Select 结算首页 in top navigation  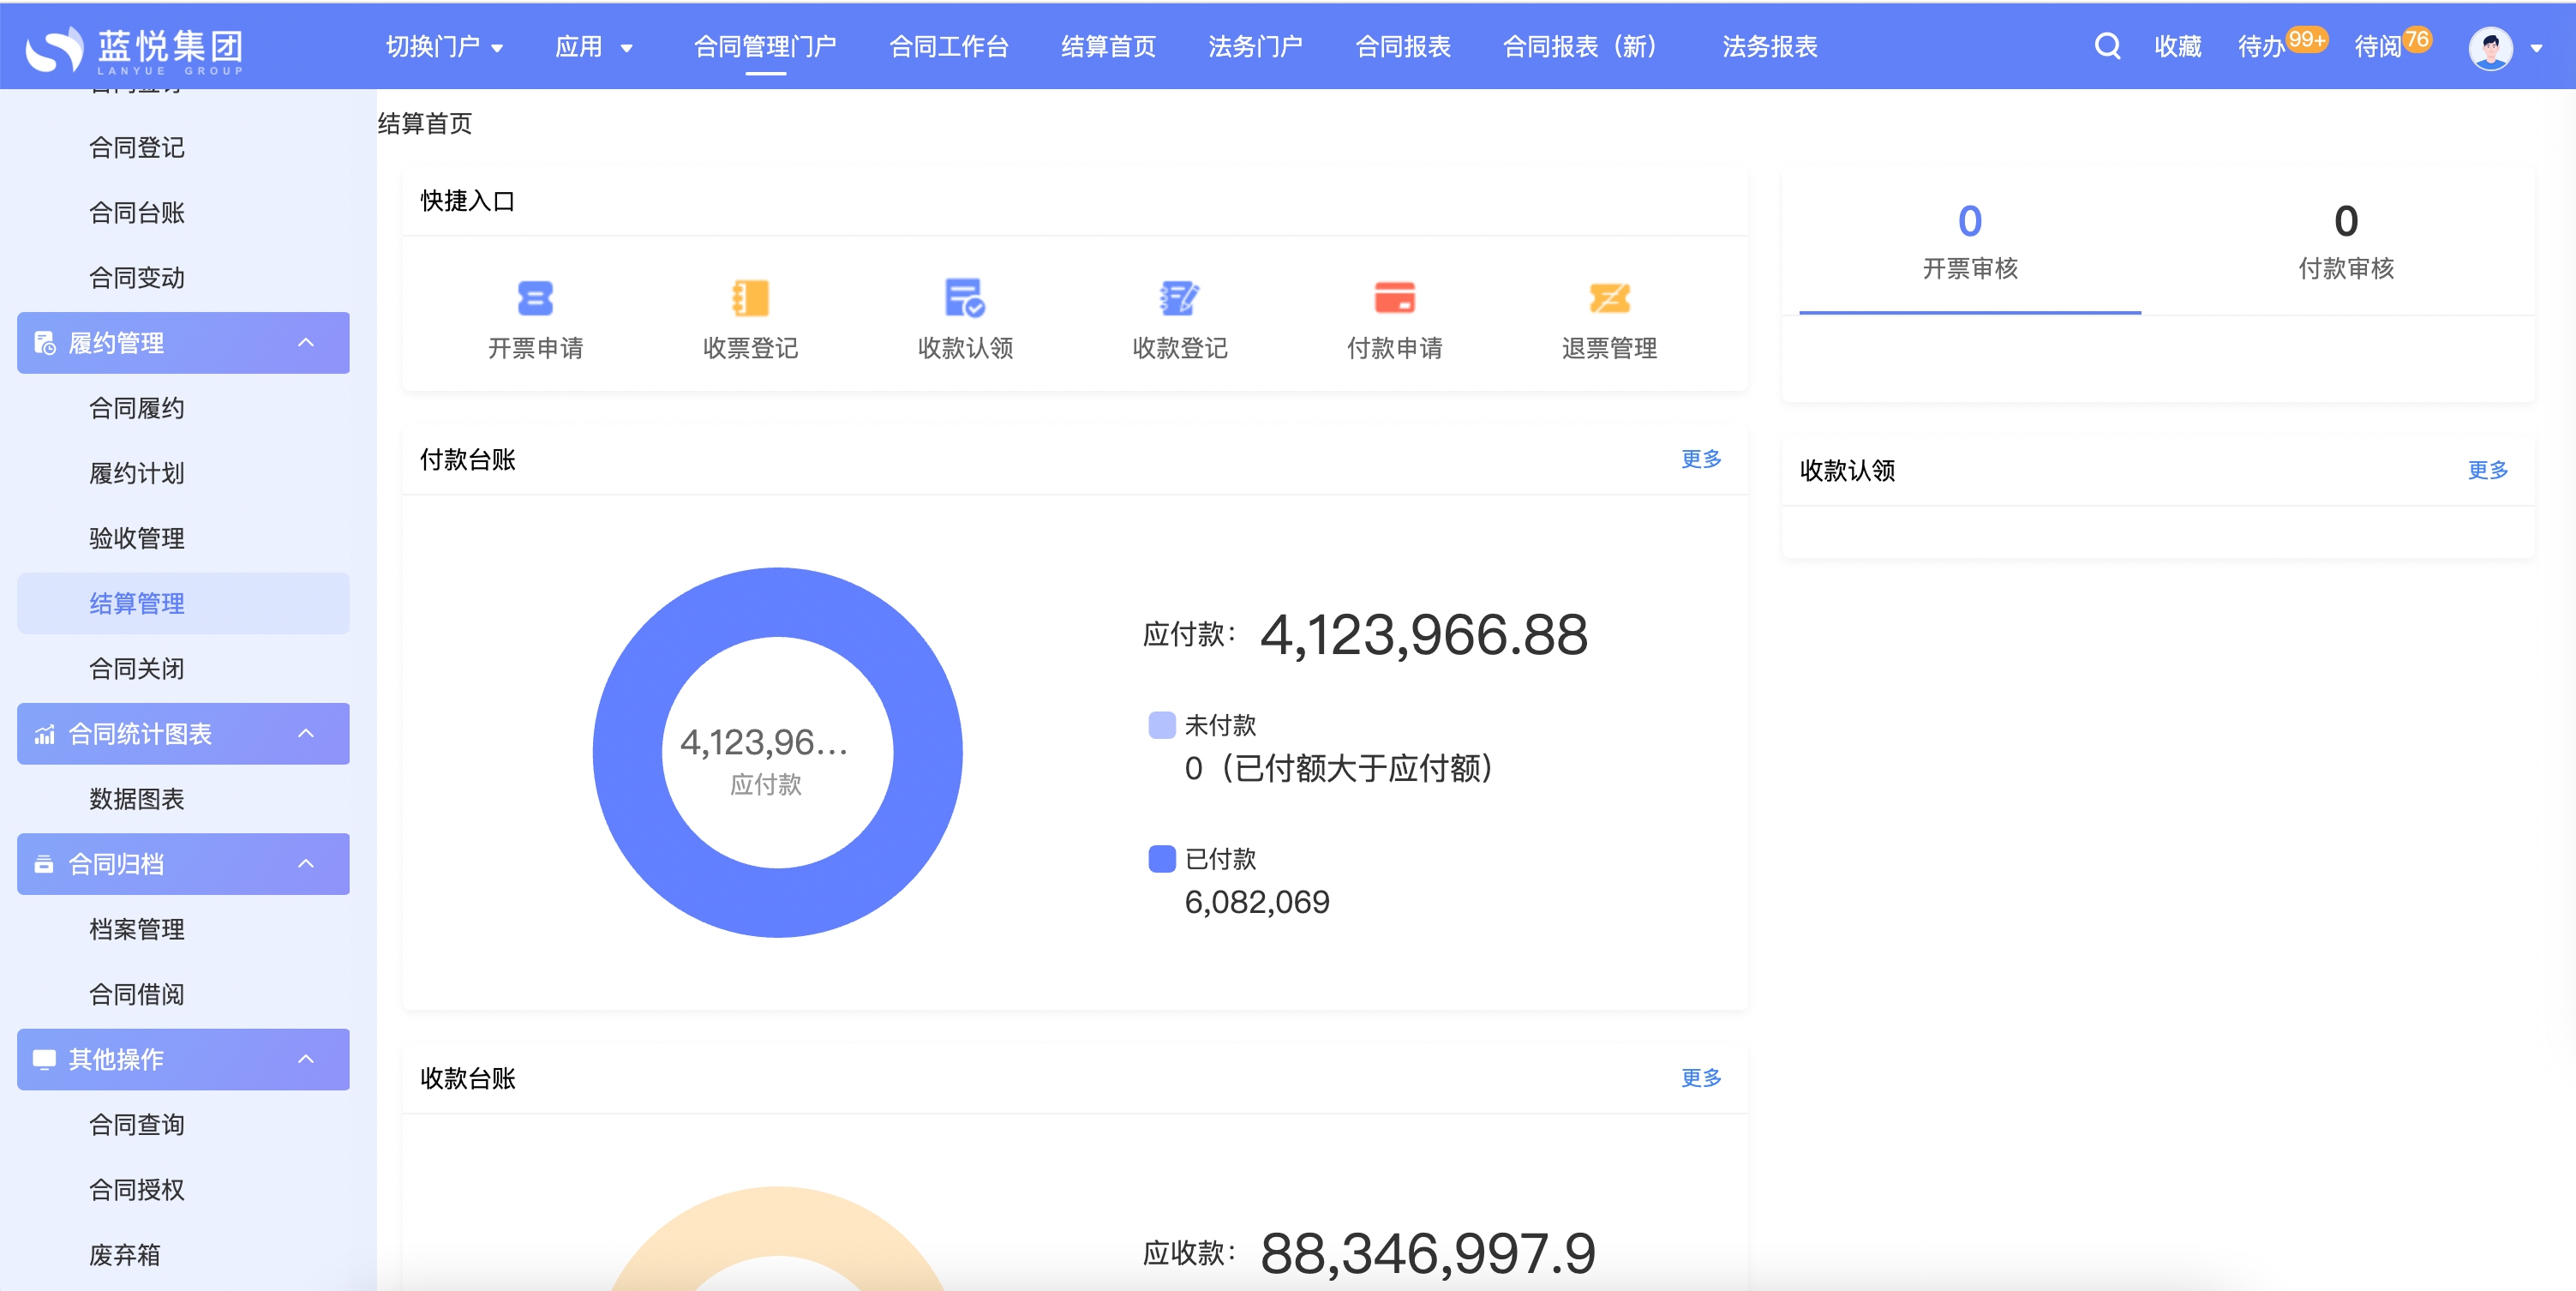pos(1108,47)
